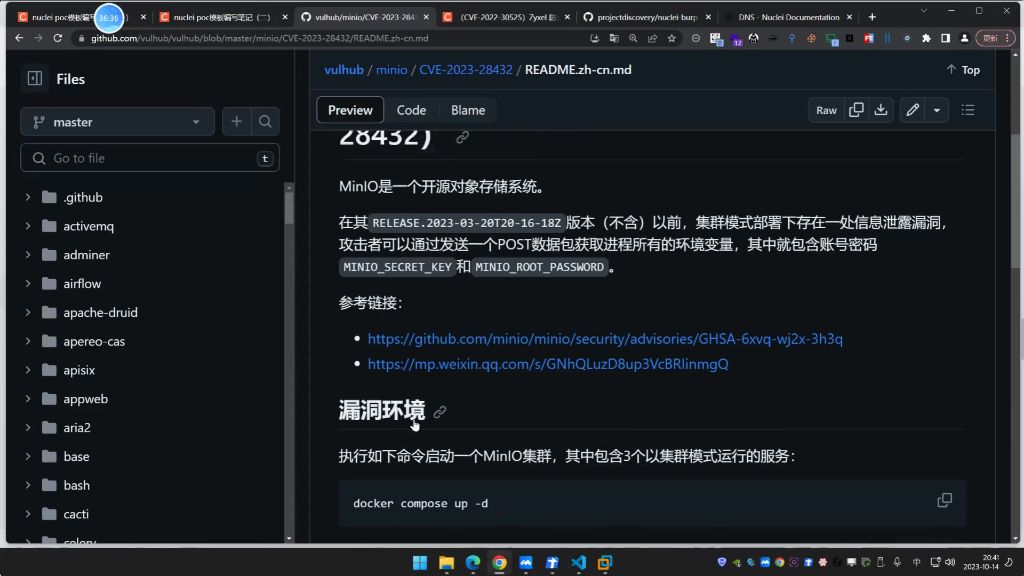Share this page icon in address bar
Viewport: 1024px width, 576px height.
click(x=652, y=39)
